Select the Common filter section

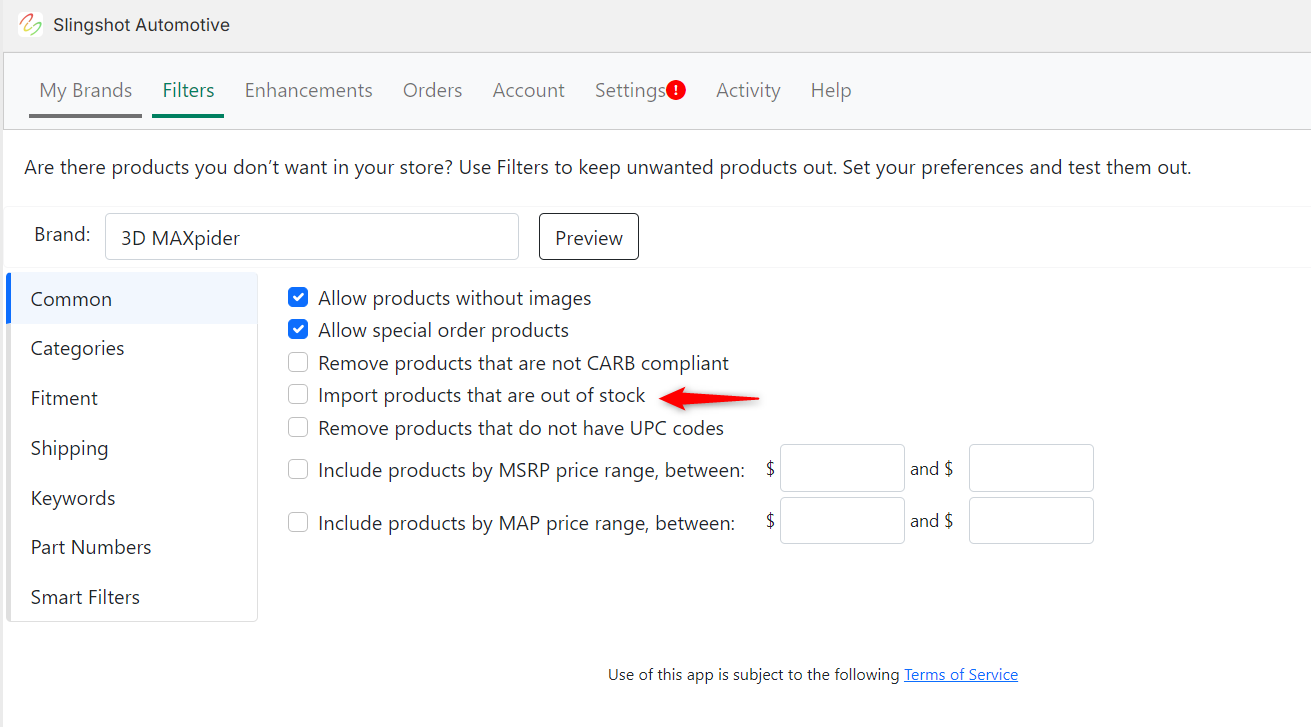pos(132,299)
